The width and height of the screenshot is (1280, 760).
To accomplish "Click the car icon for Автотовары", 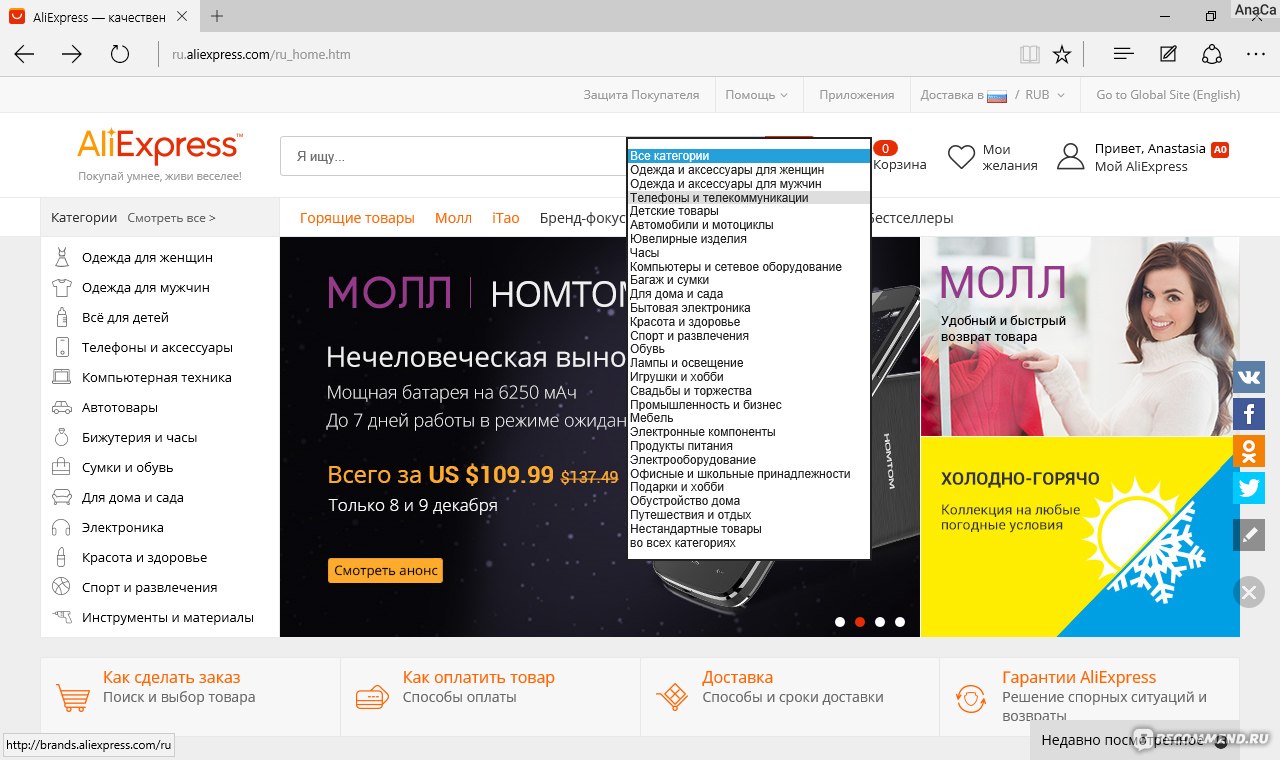I will coord(62,407).
